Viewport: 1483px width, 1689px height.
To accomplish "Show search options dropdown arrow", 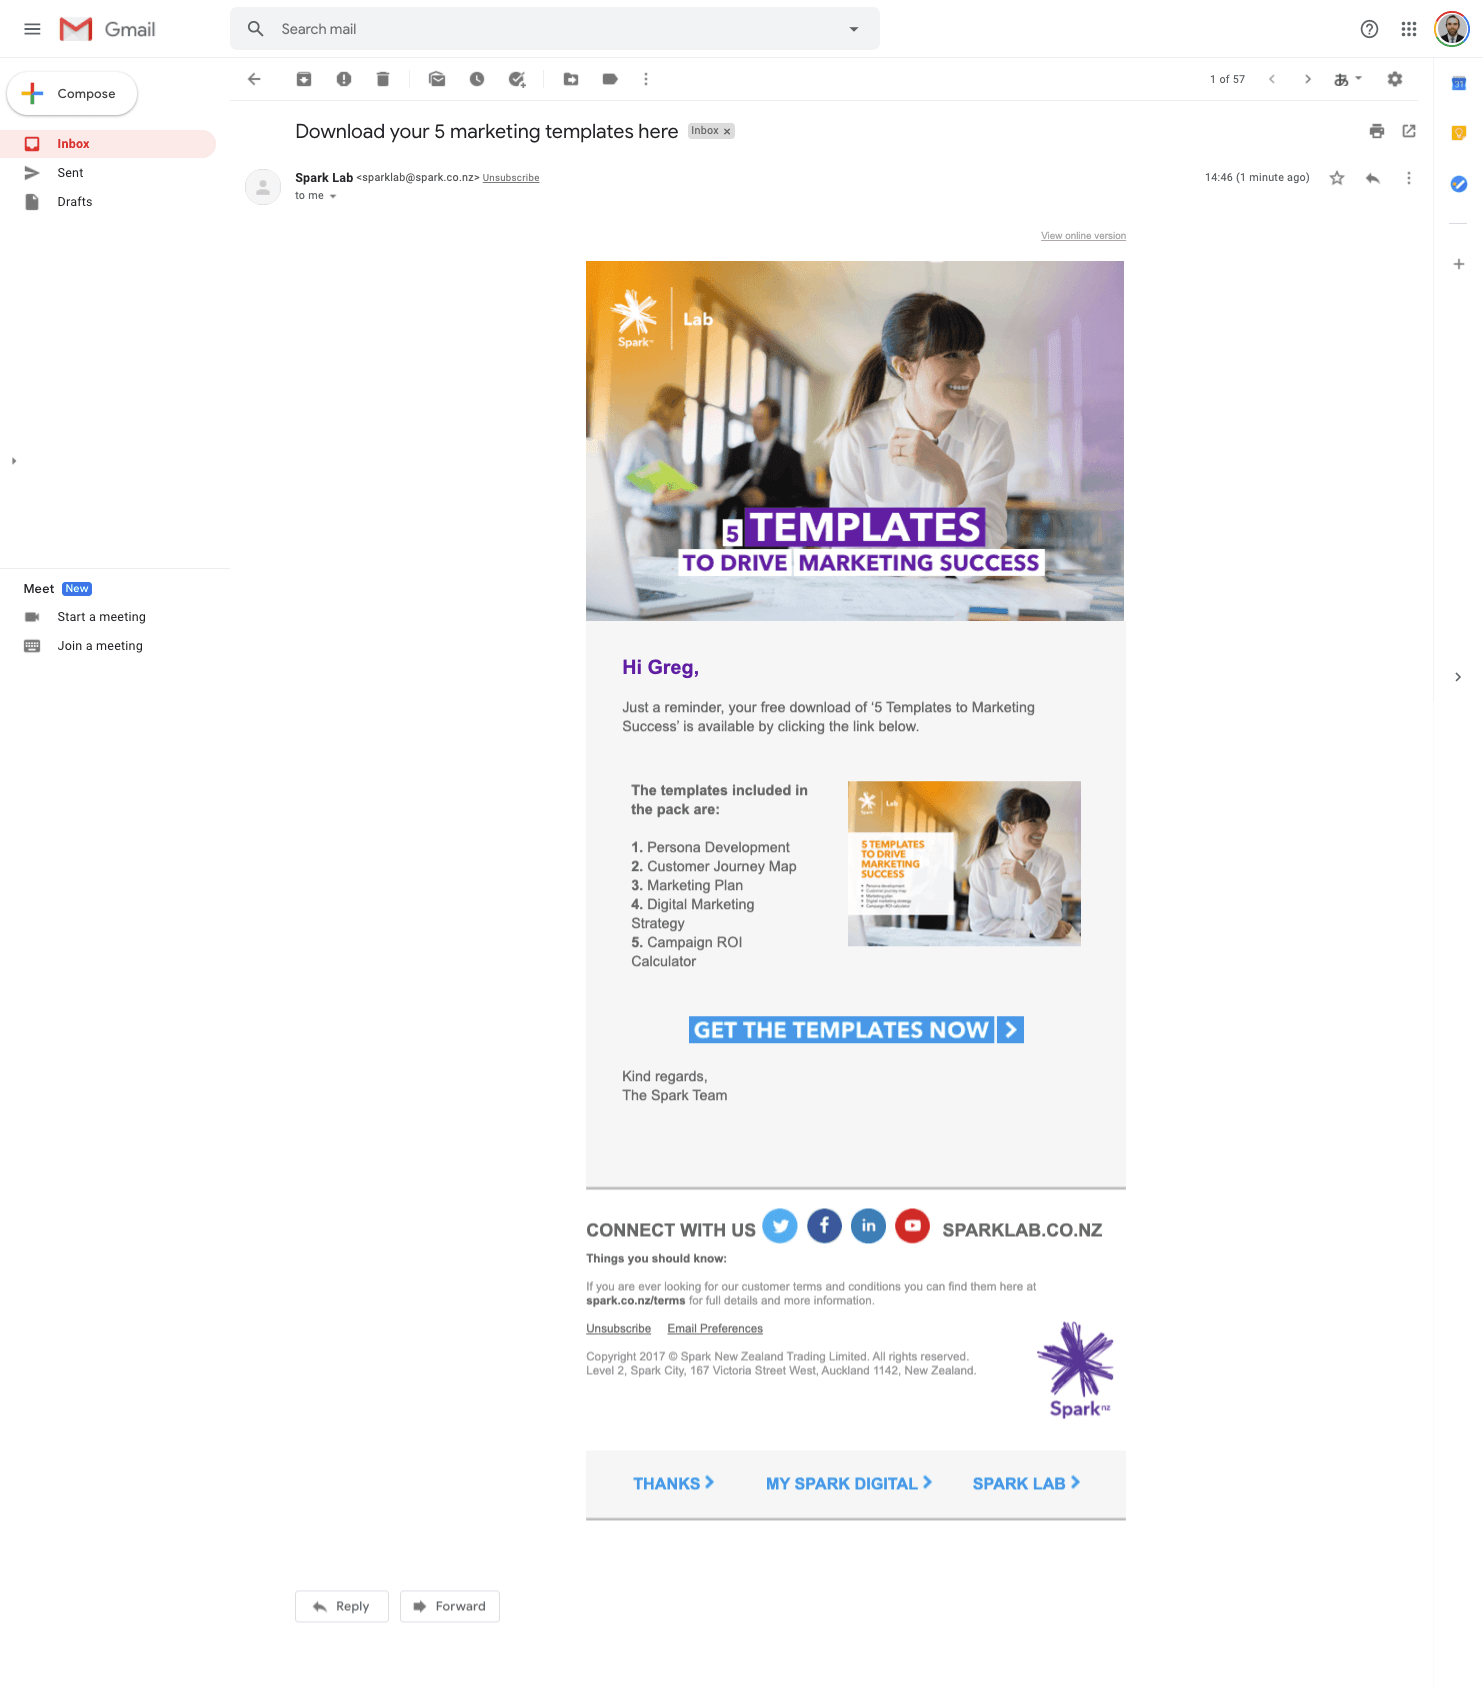I will pos(854,29).
